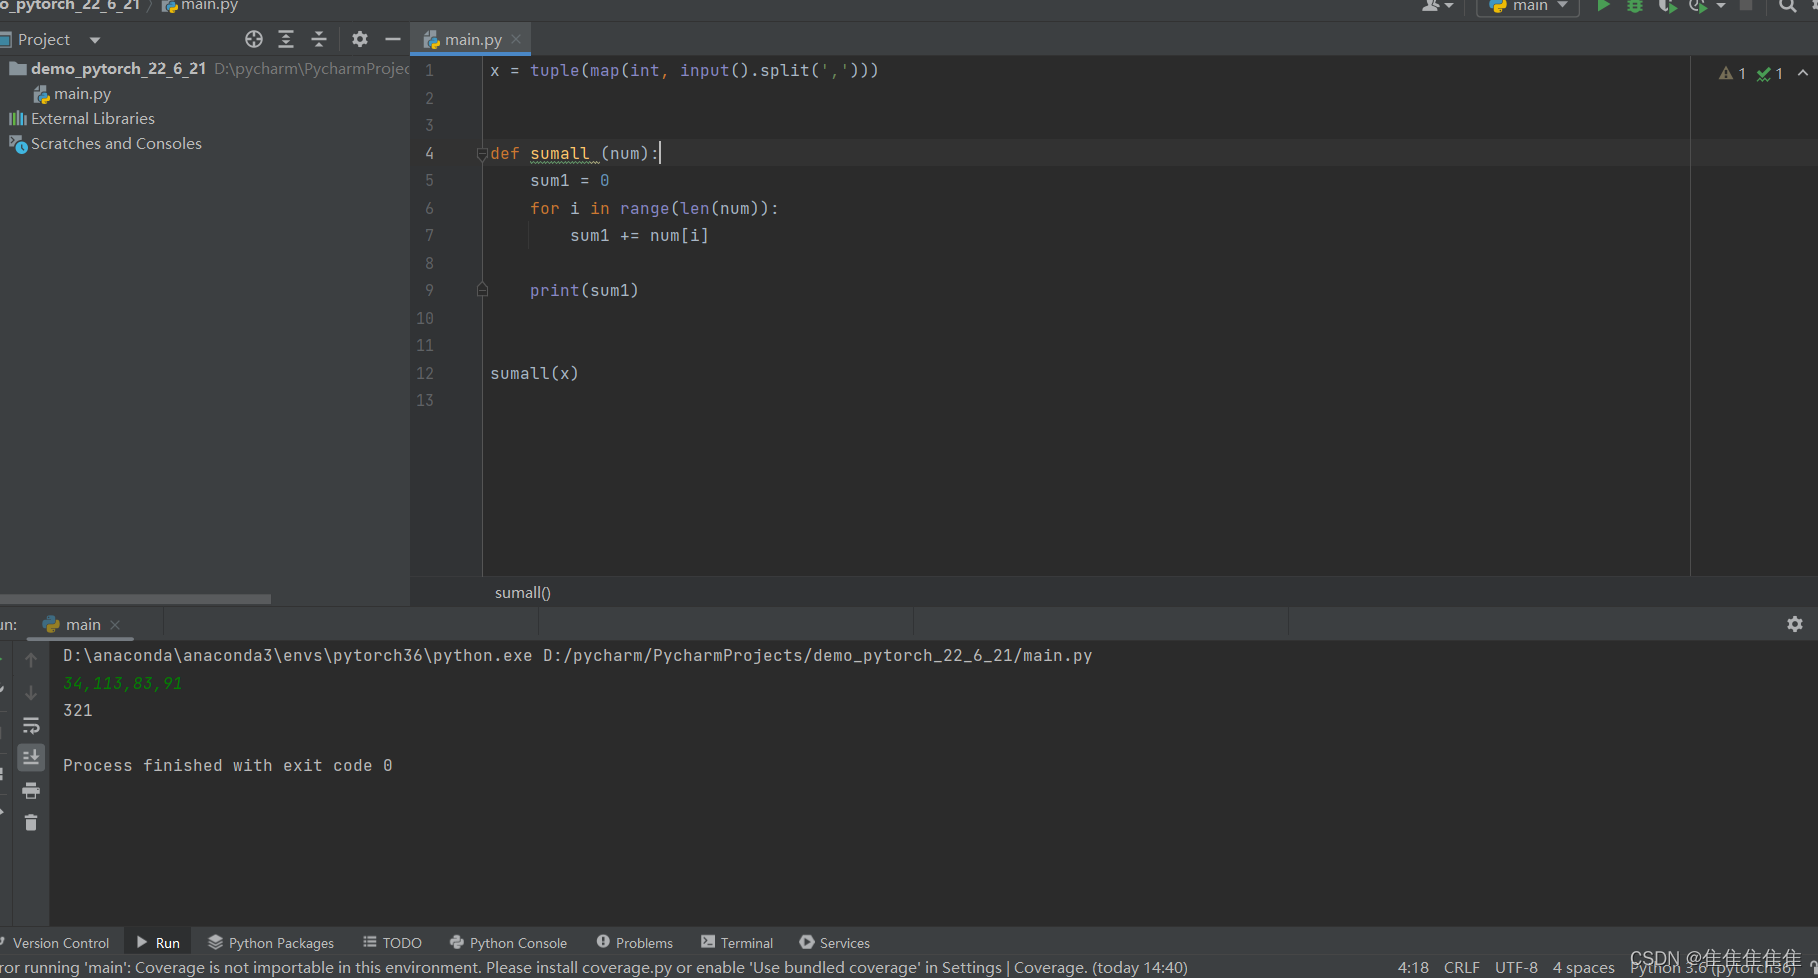Run the main configuration with the green play icon
The image size is (1818, 978).
coord(1603,6)
